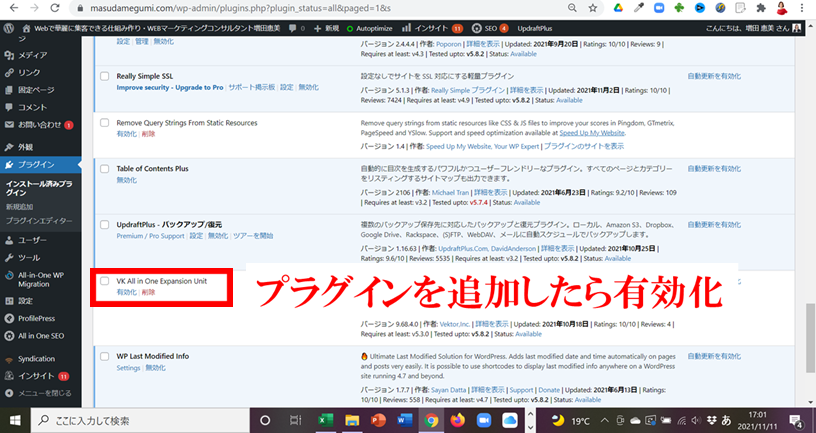Open インサイト in the sidebar
The image size is (816, 433).
[36, 376]
